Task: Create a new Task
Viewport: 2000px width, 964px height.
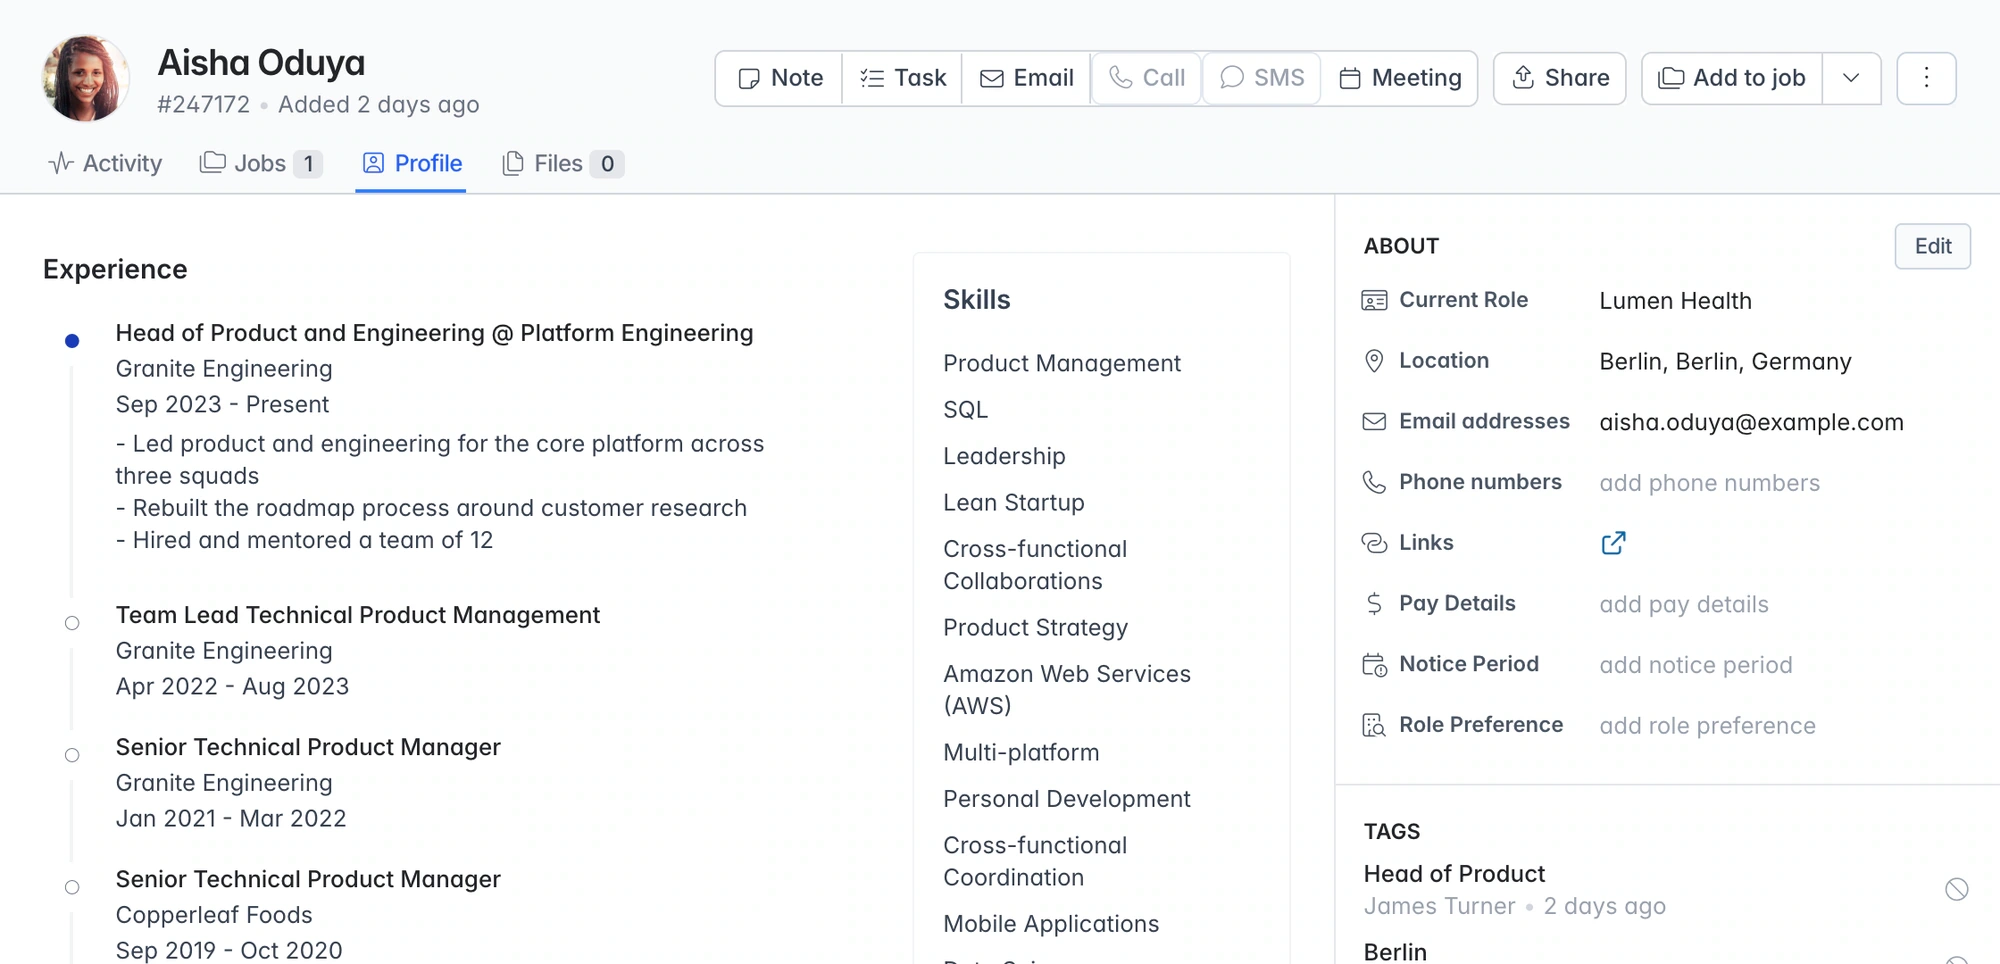Action: point(902,78)
